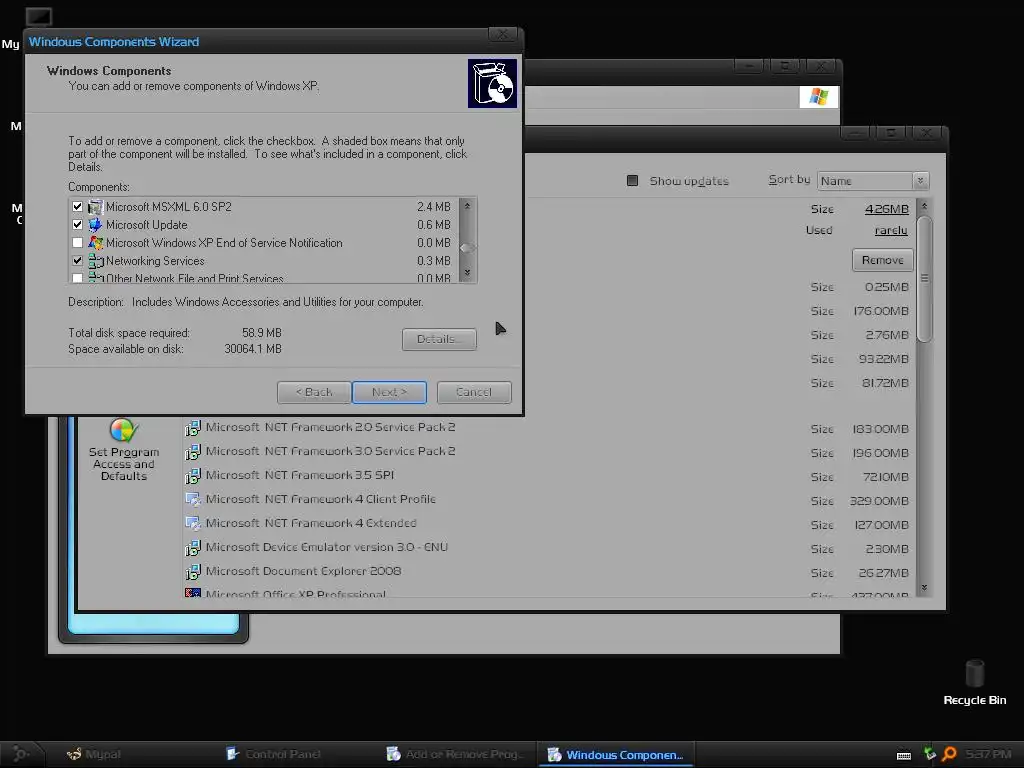This screenshot has height=768, width=1024.
Task: Select Microsoft .NET Framework 2.0 Service Pack 2
Action: [330, 427]
